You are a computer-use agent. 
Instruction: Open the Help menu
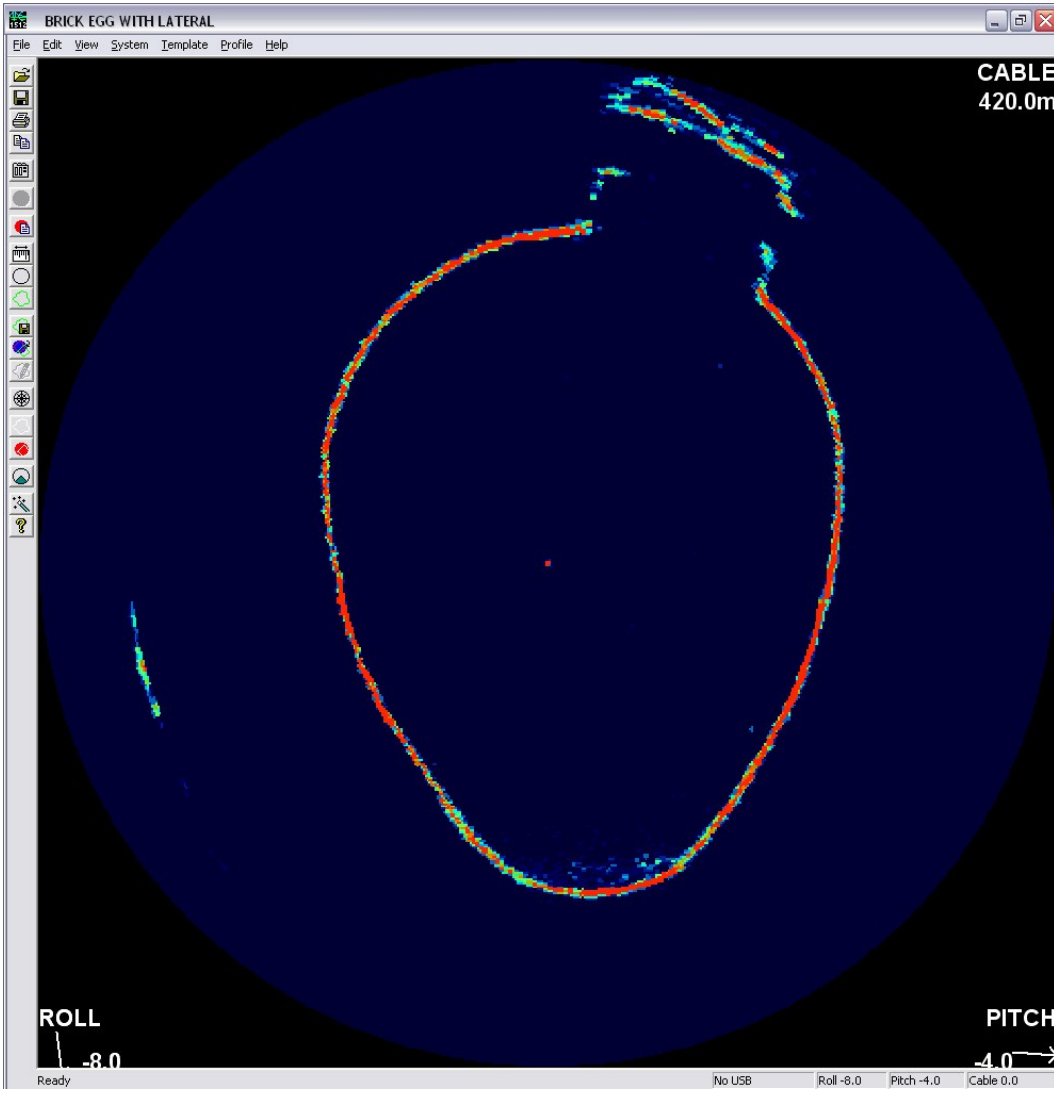pyautogui.click(x=276, y=45)
